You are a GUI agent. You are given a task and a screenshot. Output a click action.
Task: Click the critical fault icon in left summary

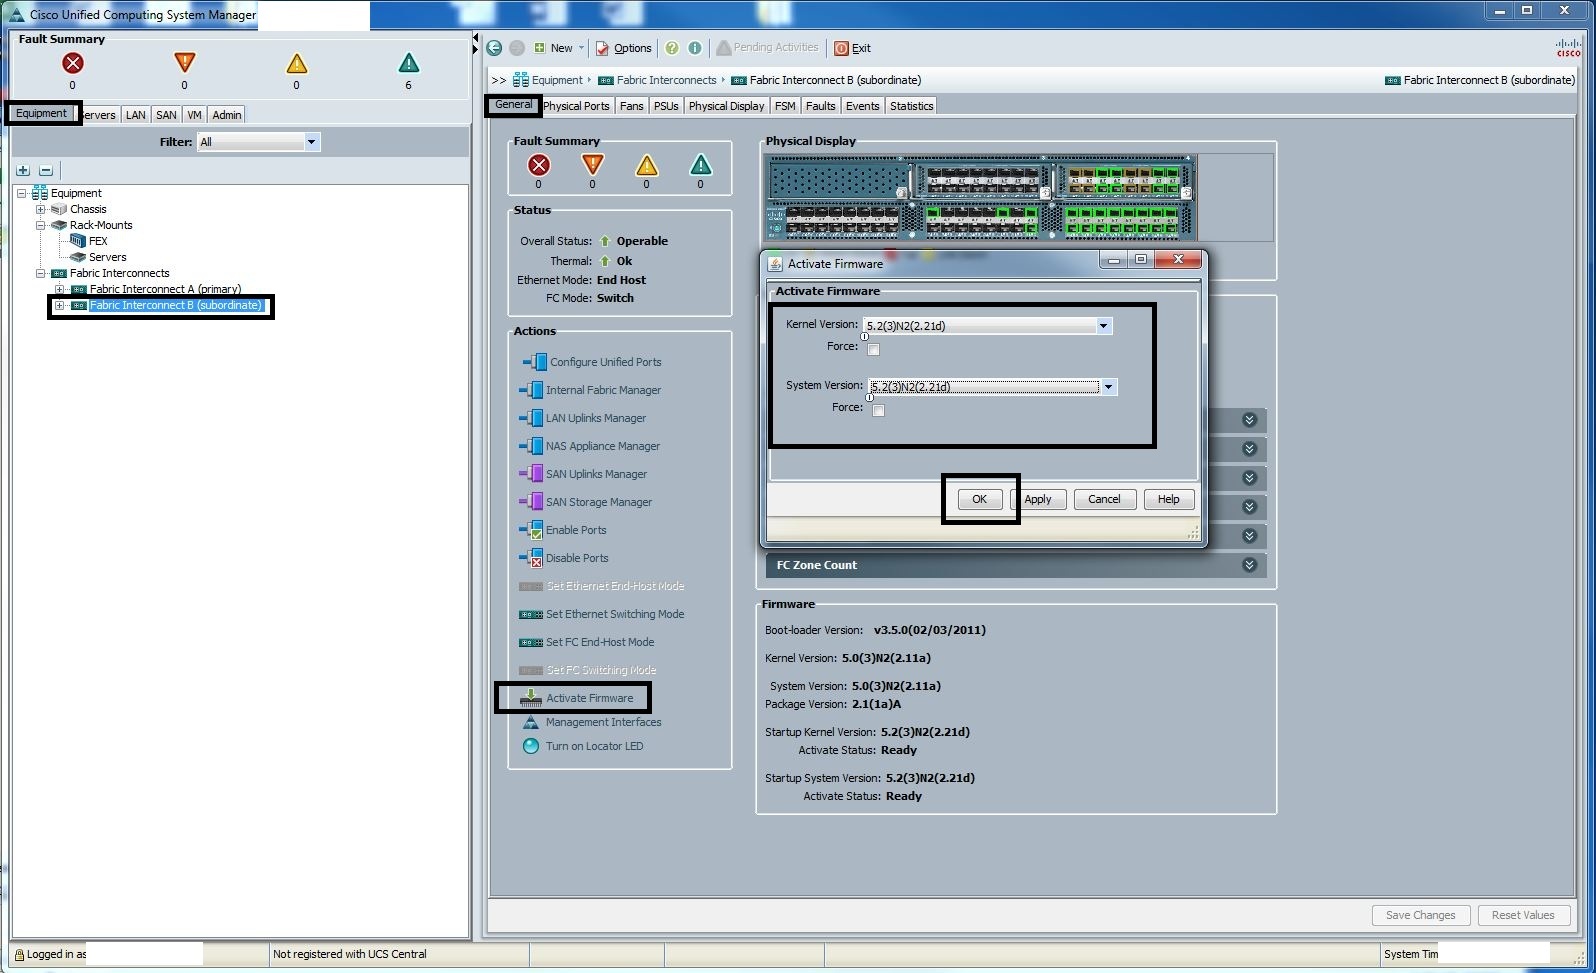(x=72, y=63)
